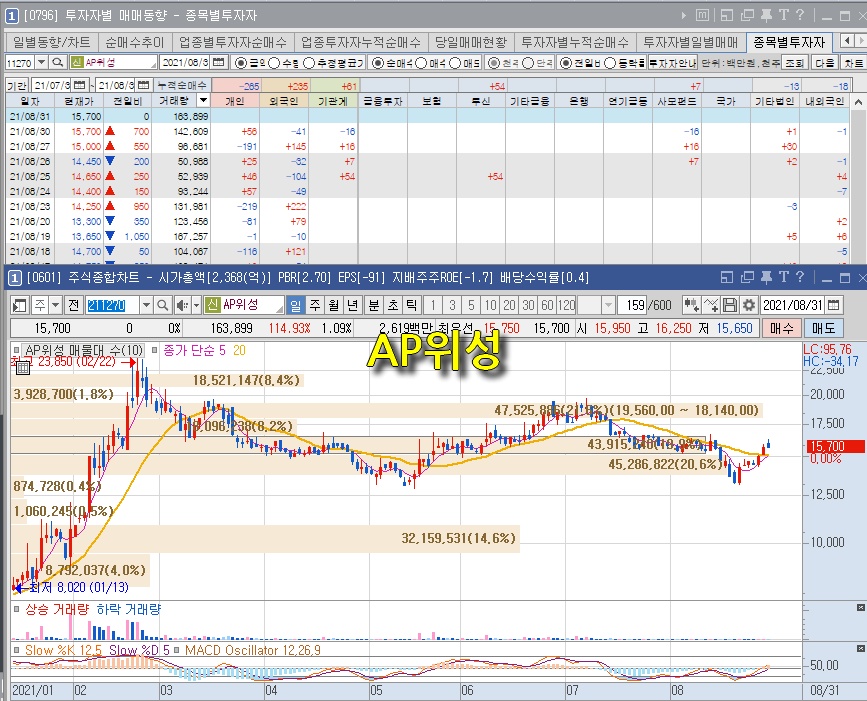Image resolution: width=867 pixels, height=701 pixels.
Task: Click scroll-up arrow of investor table scrollbar
Action: [858, 102]
